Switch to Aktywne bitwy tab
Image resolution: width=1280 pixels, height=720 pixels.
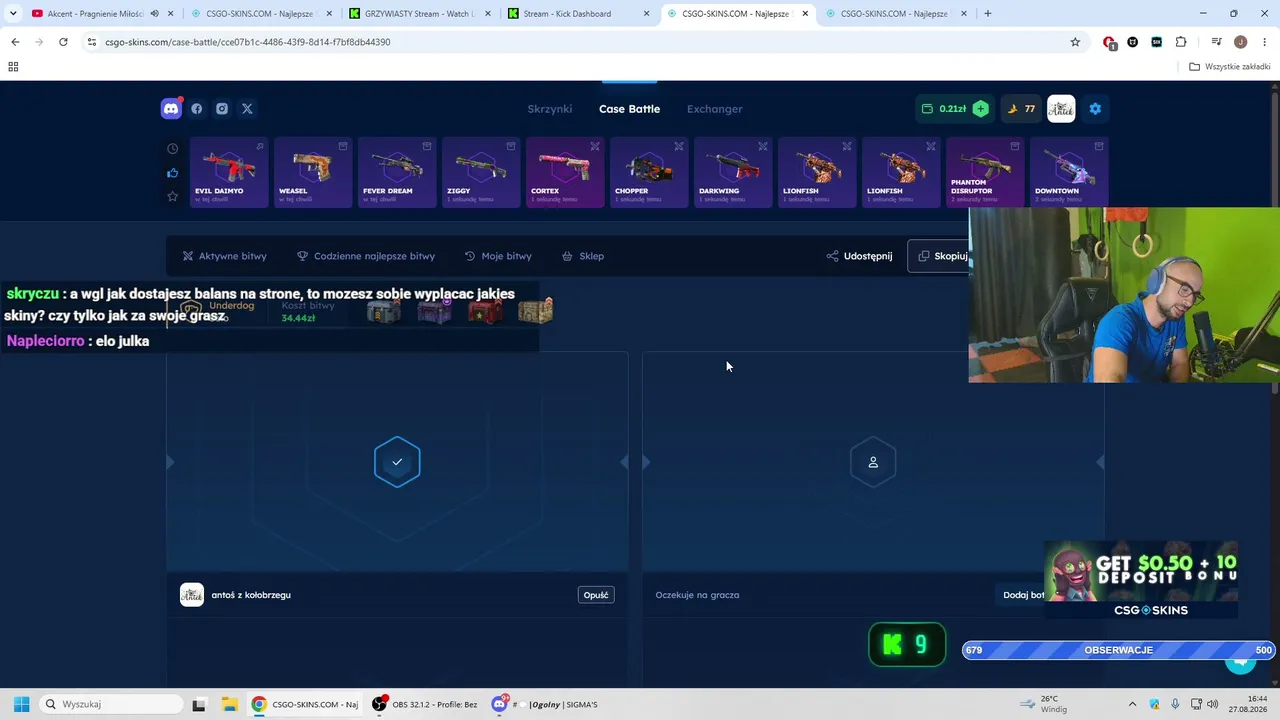(x=224, y=256)
